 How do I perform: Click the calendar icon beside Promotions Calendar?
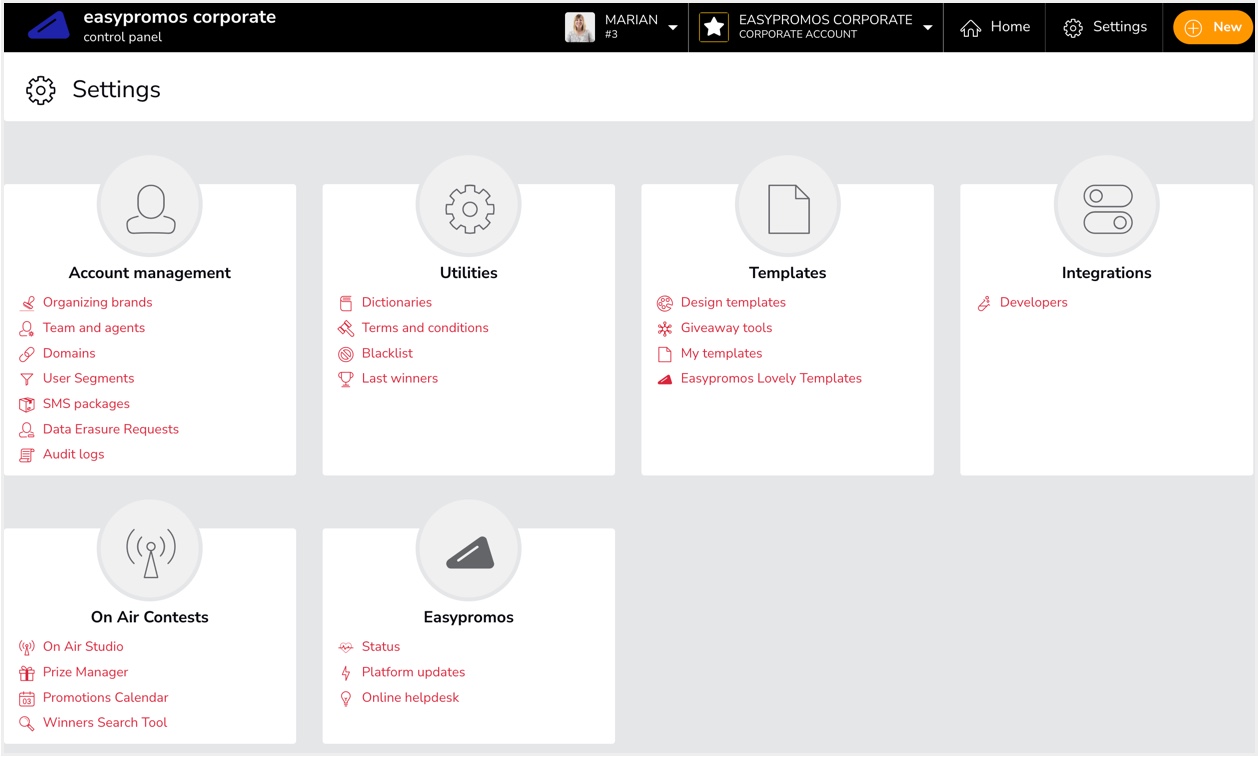(x=27, y=698)
